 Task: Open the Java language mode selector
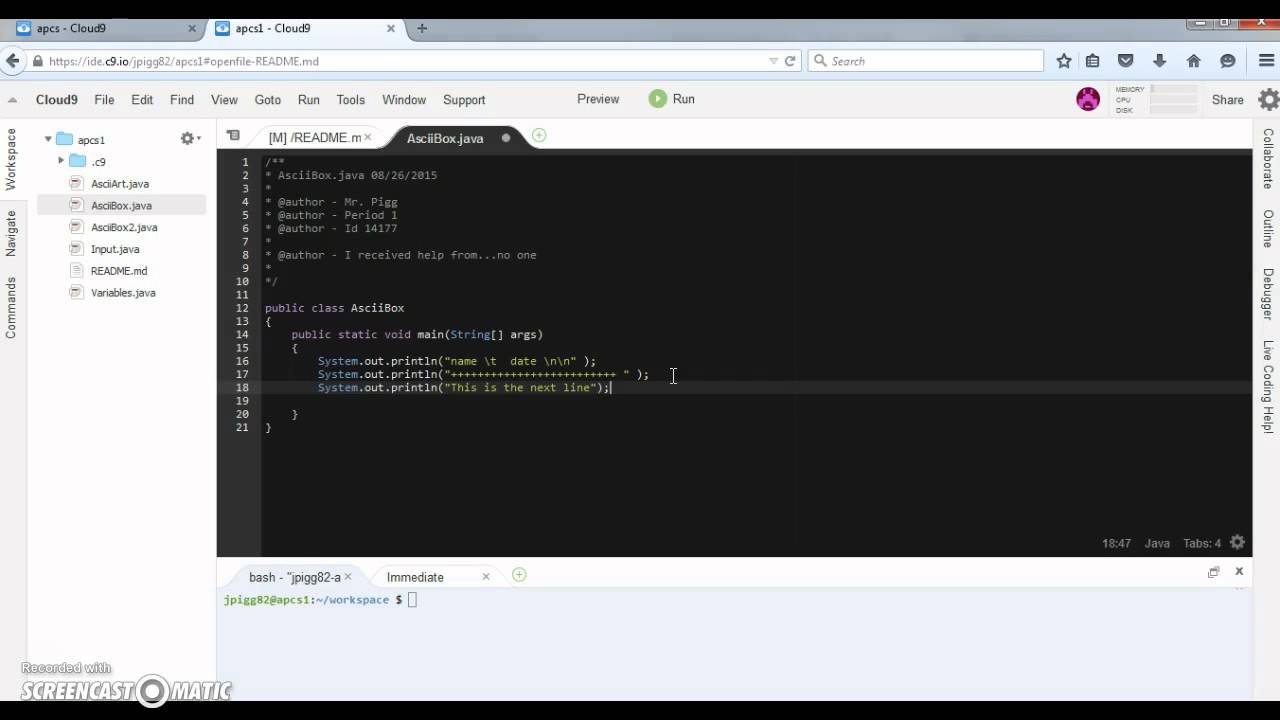1157,543
